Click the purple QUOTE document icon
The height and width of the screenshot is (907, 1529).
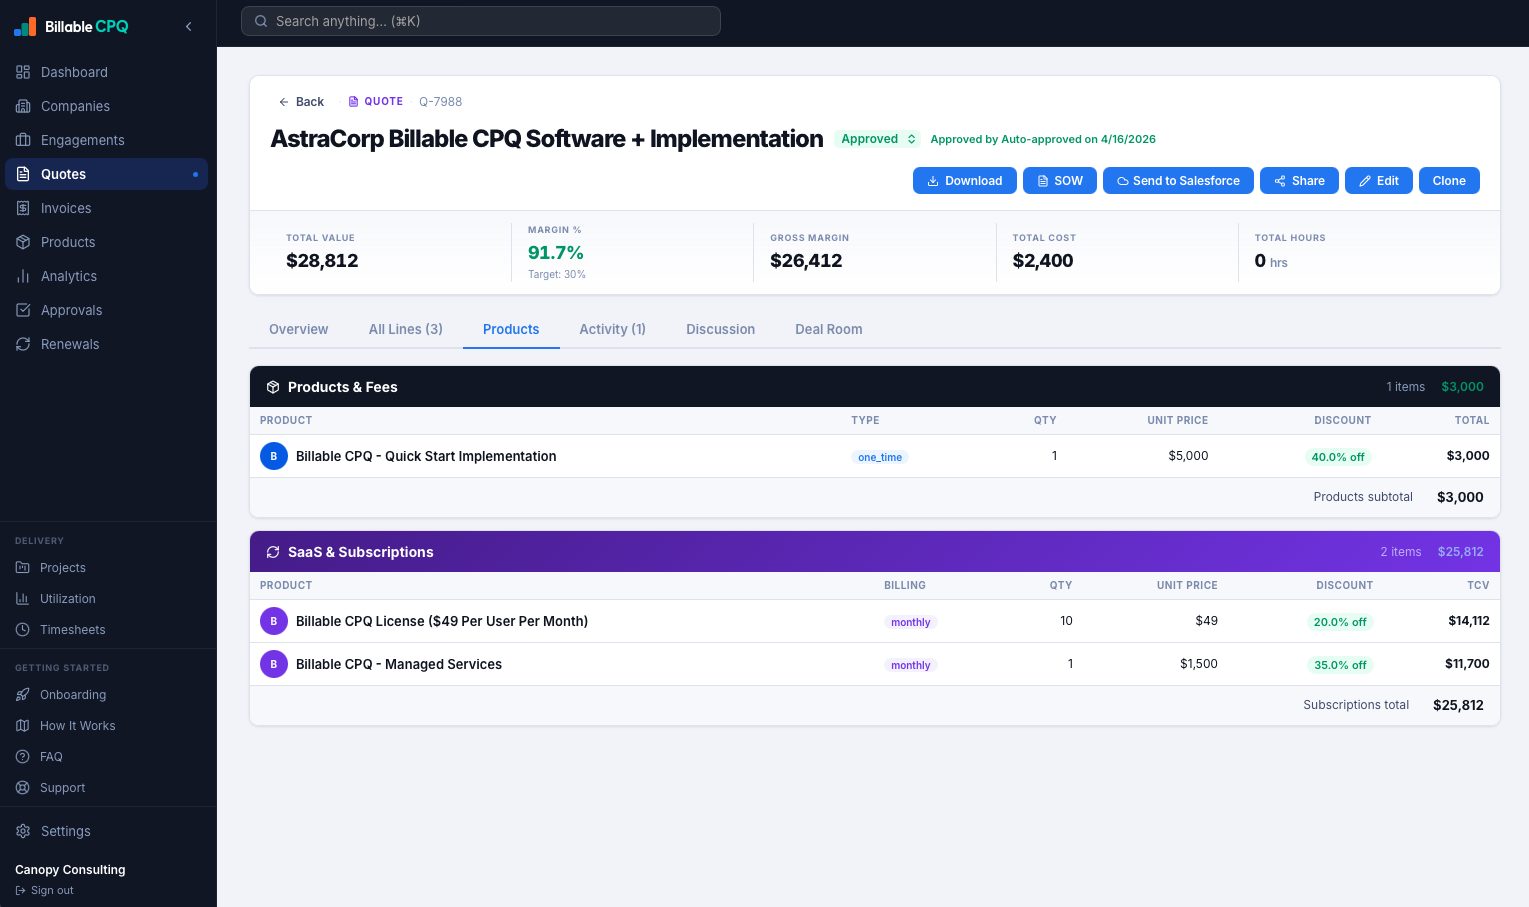[353, 102]
